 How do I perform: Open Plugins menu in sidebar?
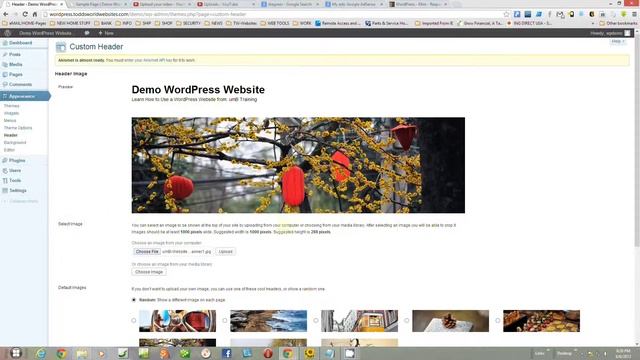coord(17,160)
